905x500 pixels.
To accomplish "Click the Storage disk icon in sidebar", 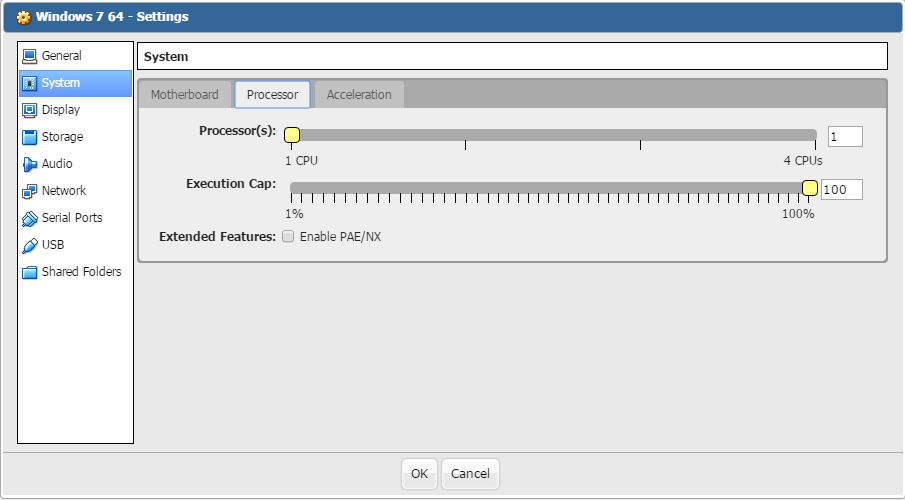I will click(x=30, y=137).
